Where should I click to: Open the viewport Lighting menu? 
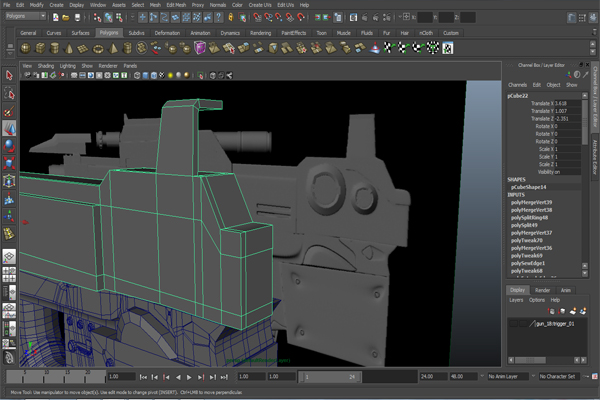click(x=68, y=66)
